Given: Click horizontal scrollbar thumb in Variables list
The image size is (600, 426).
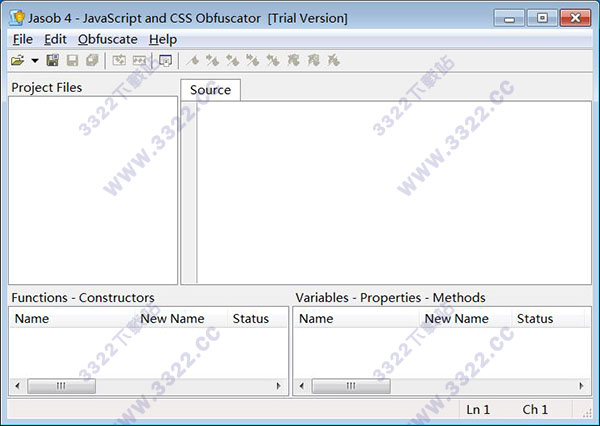Looking at the screenshot, I should click(351, 386).
